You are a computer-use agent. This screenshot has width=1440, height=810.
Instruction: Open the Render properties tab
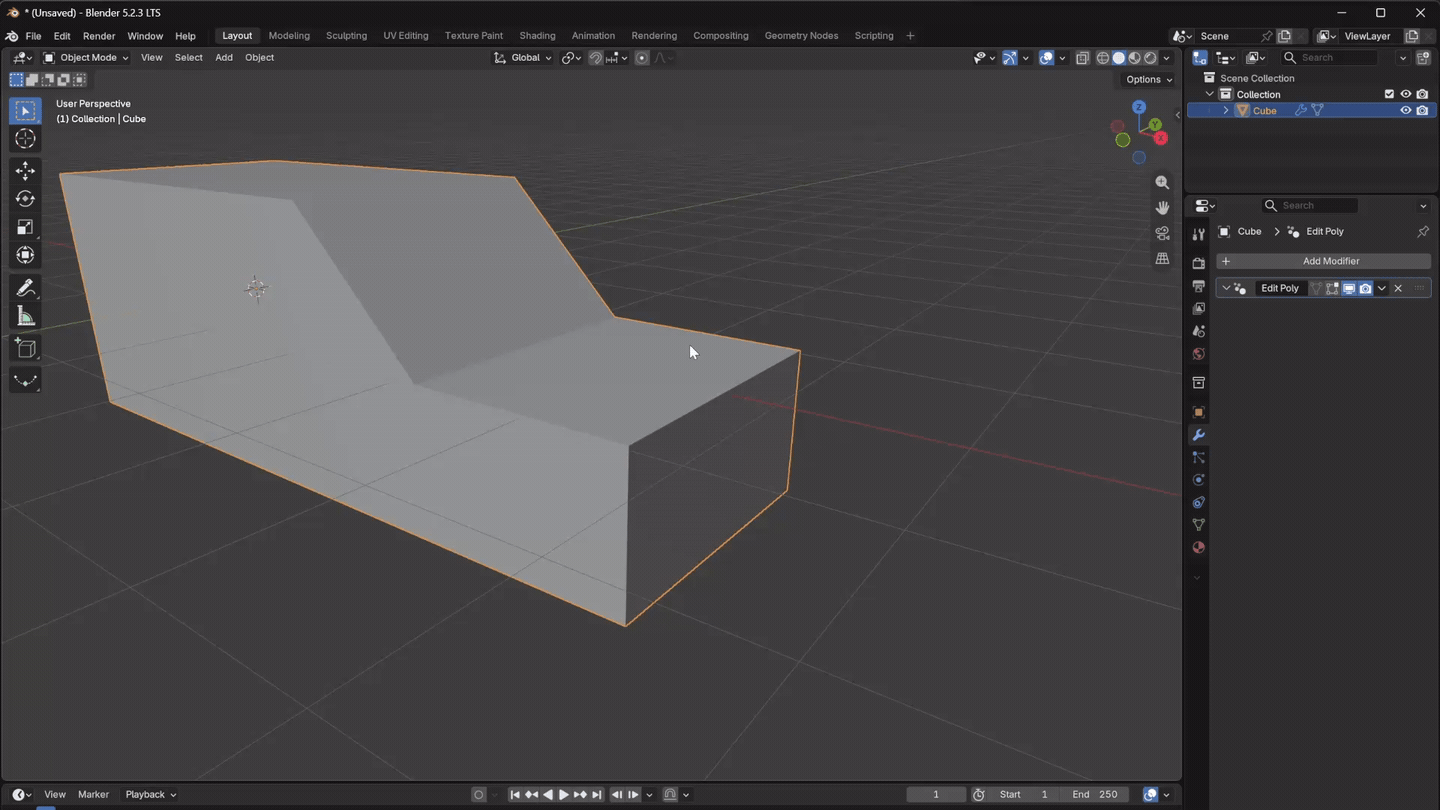click(1198, 263)
